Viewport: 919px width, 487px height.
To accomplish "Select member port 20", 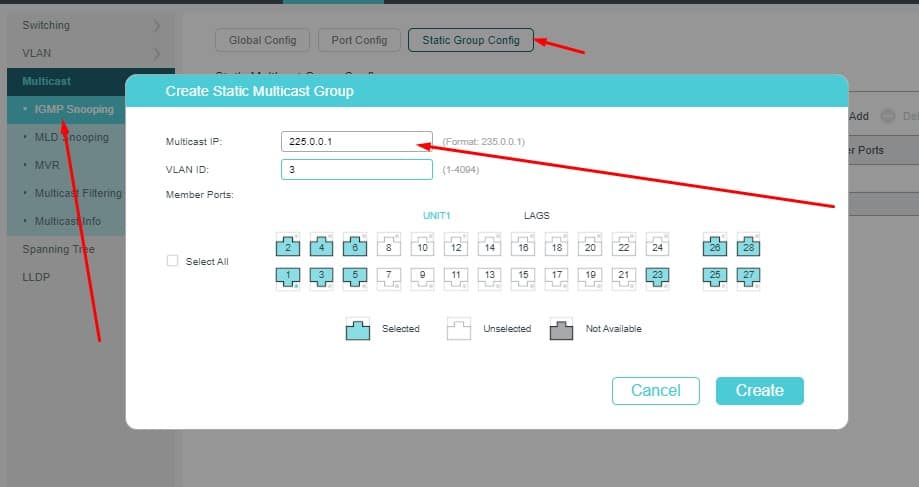I will [x=590, y=245].
